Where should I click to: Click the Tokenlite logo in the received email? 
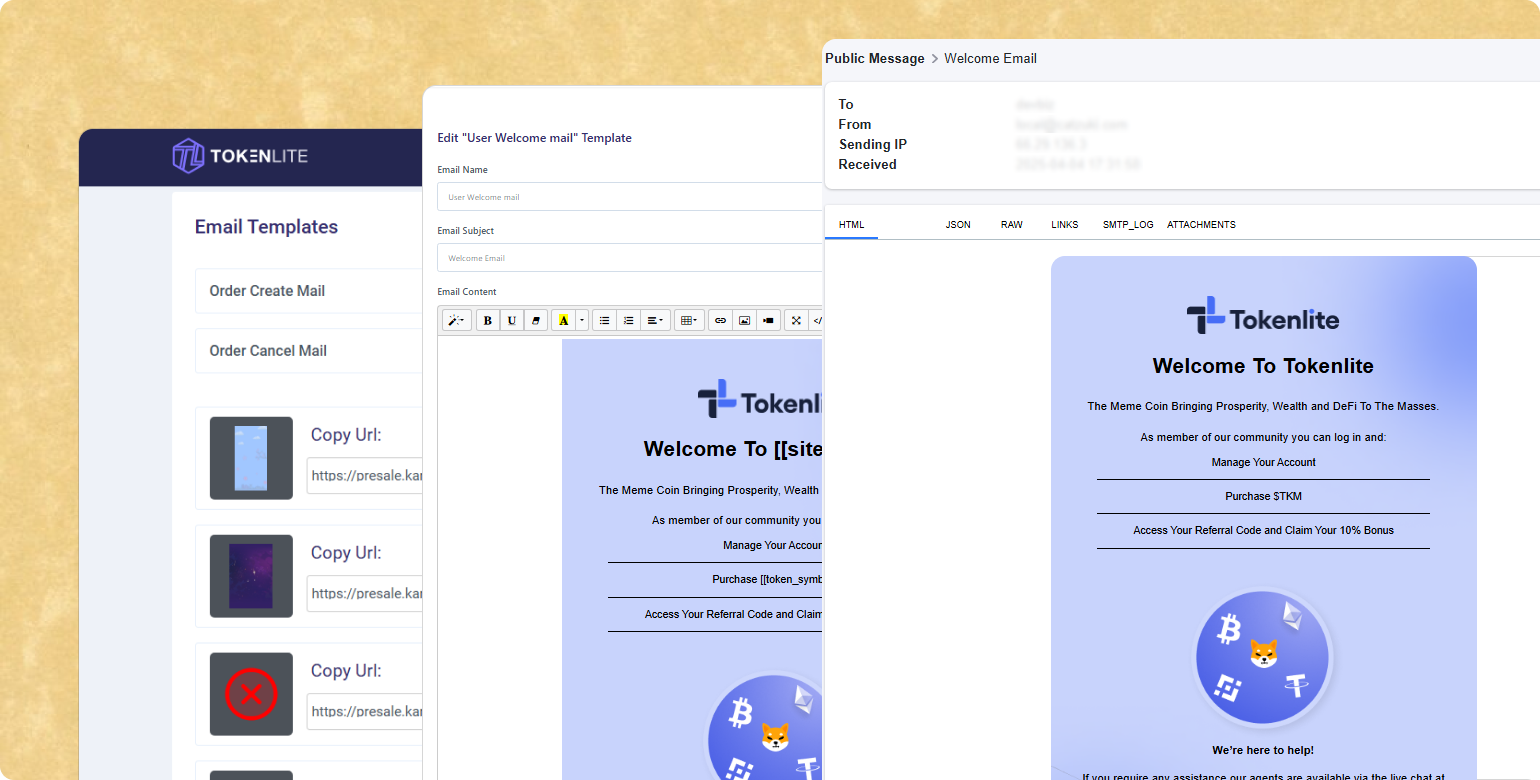pyautogui.click(x=1263, y=316)
